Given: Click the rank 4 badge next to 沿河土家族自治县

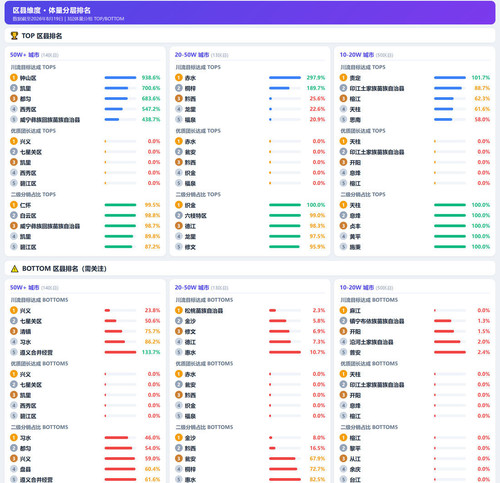Looking at the screenshot, I should [x=343, y=342].
